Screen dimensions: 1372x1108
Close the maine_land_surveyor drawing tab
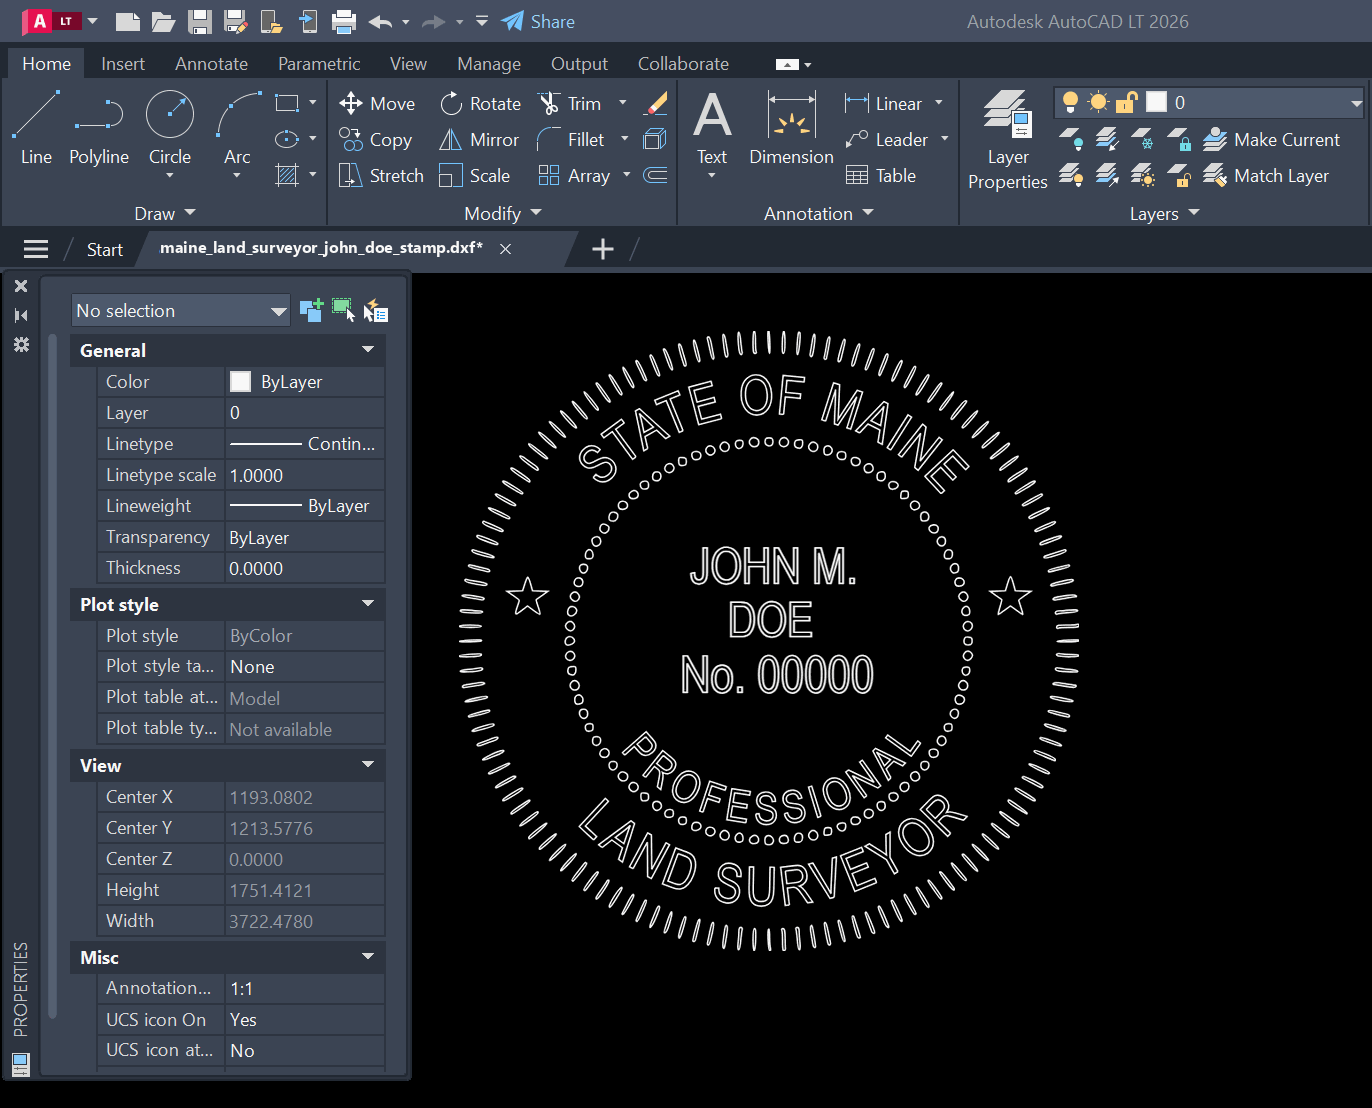point(506,249)
